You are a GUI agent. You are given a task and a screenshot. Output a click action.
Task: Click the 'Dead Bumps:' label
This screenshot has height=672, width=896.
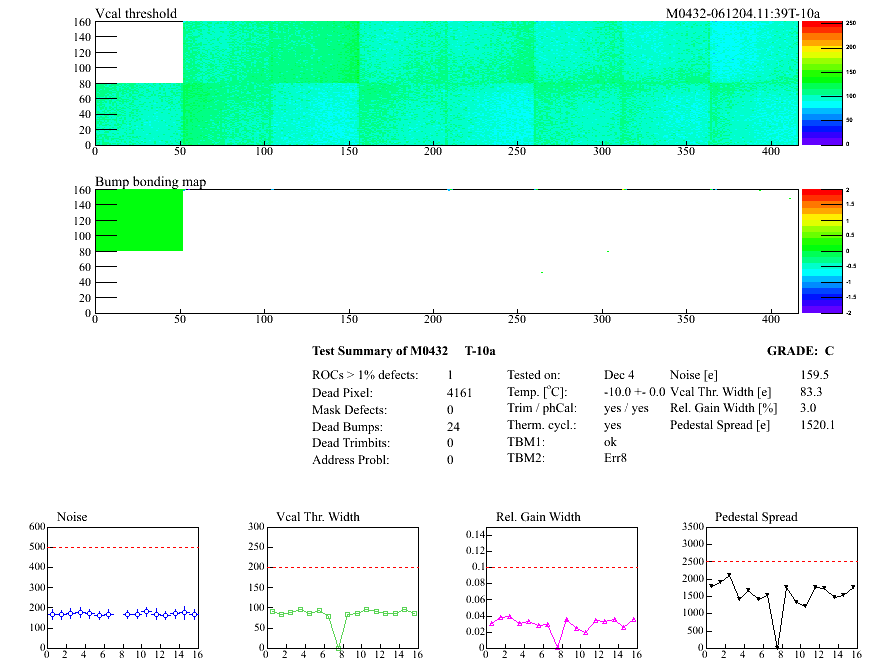tap(347, 427)
